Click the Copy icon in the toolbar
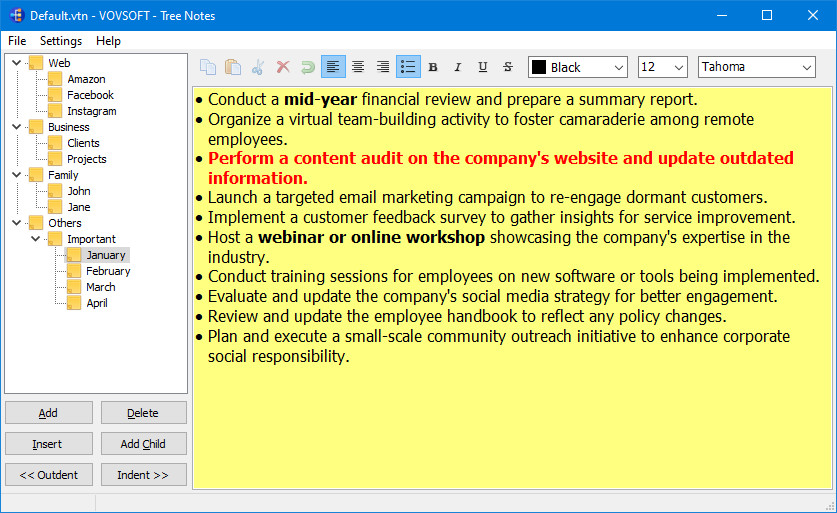The height and width of the screenshot is (513, 837). 208,67
